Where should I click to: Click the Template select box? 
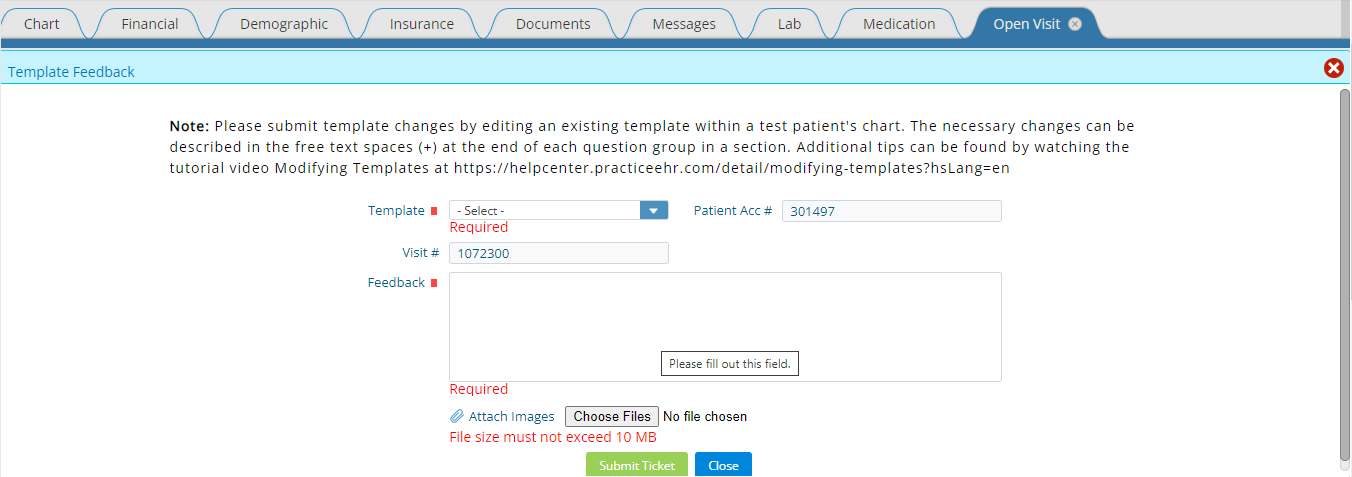click(x=559, y=211)
